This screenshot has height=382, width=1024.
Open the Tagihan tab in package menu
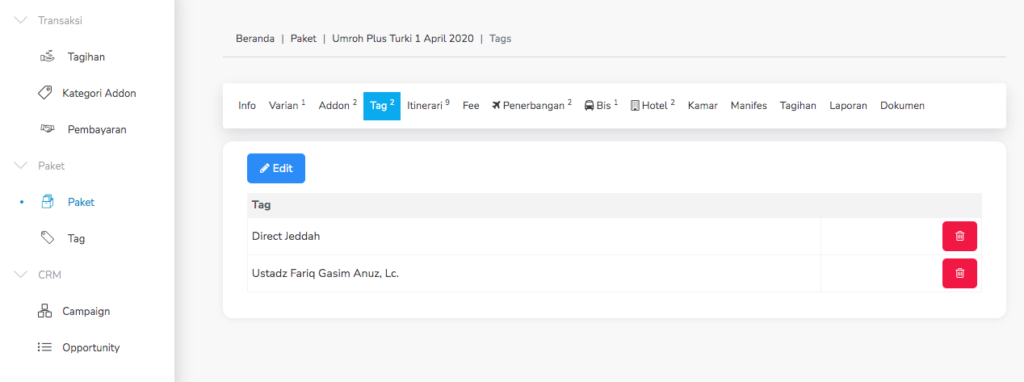tap(798, 105)
